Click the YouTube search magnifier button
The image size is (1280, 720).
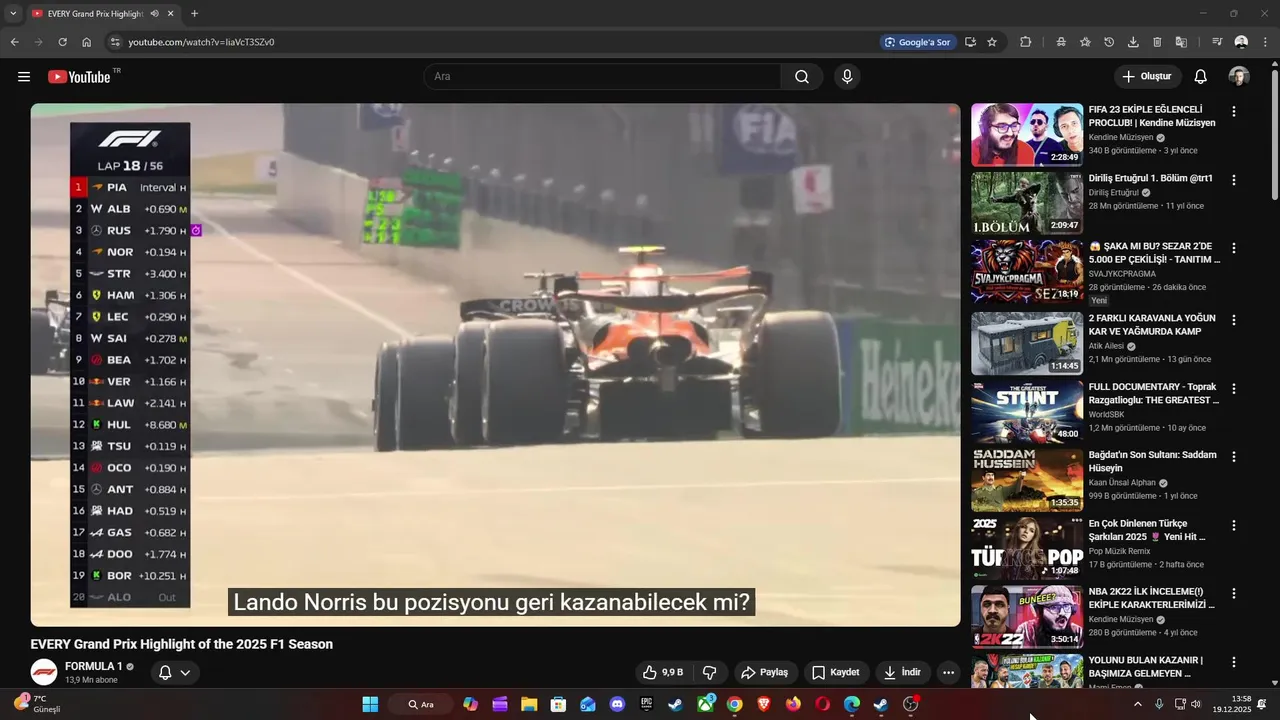point(802,77)
